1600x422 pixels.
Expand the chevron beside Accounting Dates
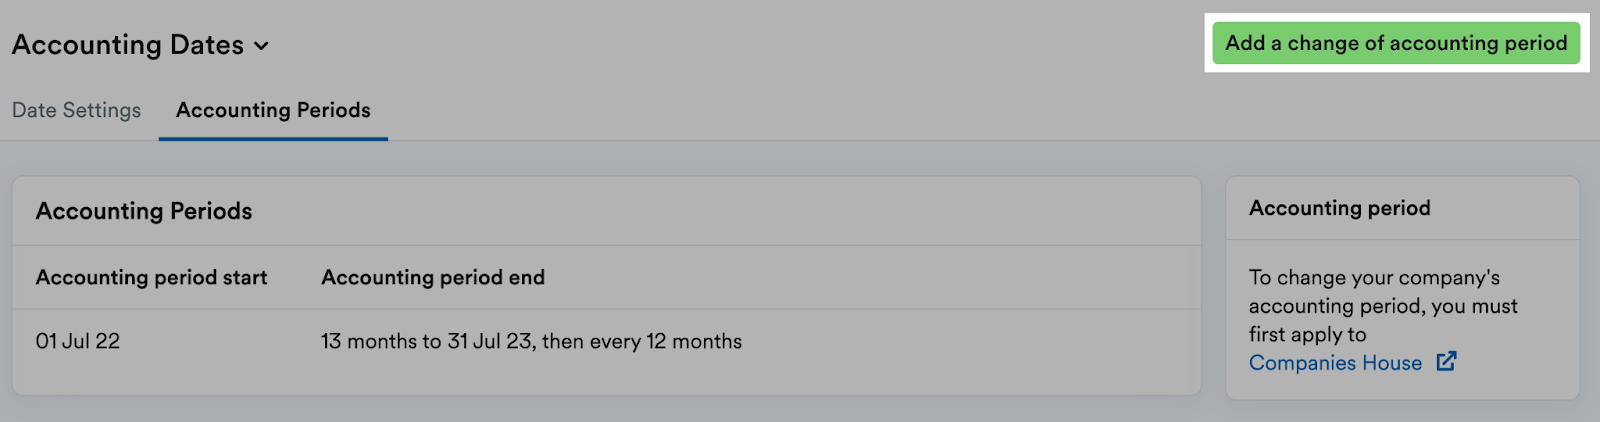click(x=261, y=46)
